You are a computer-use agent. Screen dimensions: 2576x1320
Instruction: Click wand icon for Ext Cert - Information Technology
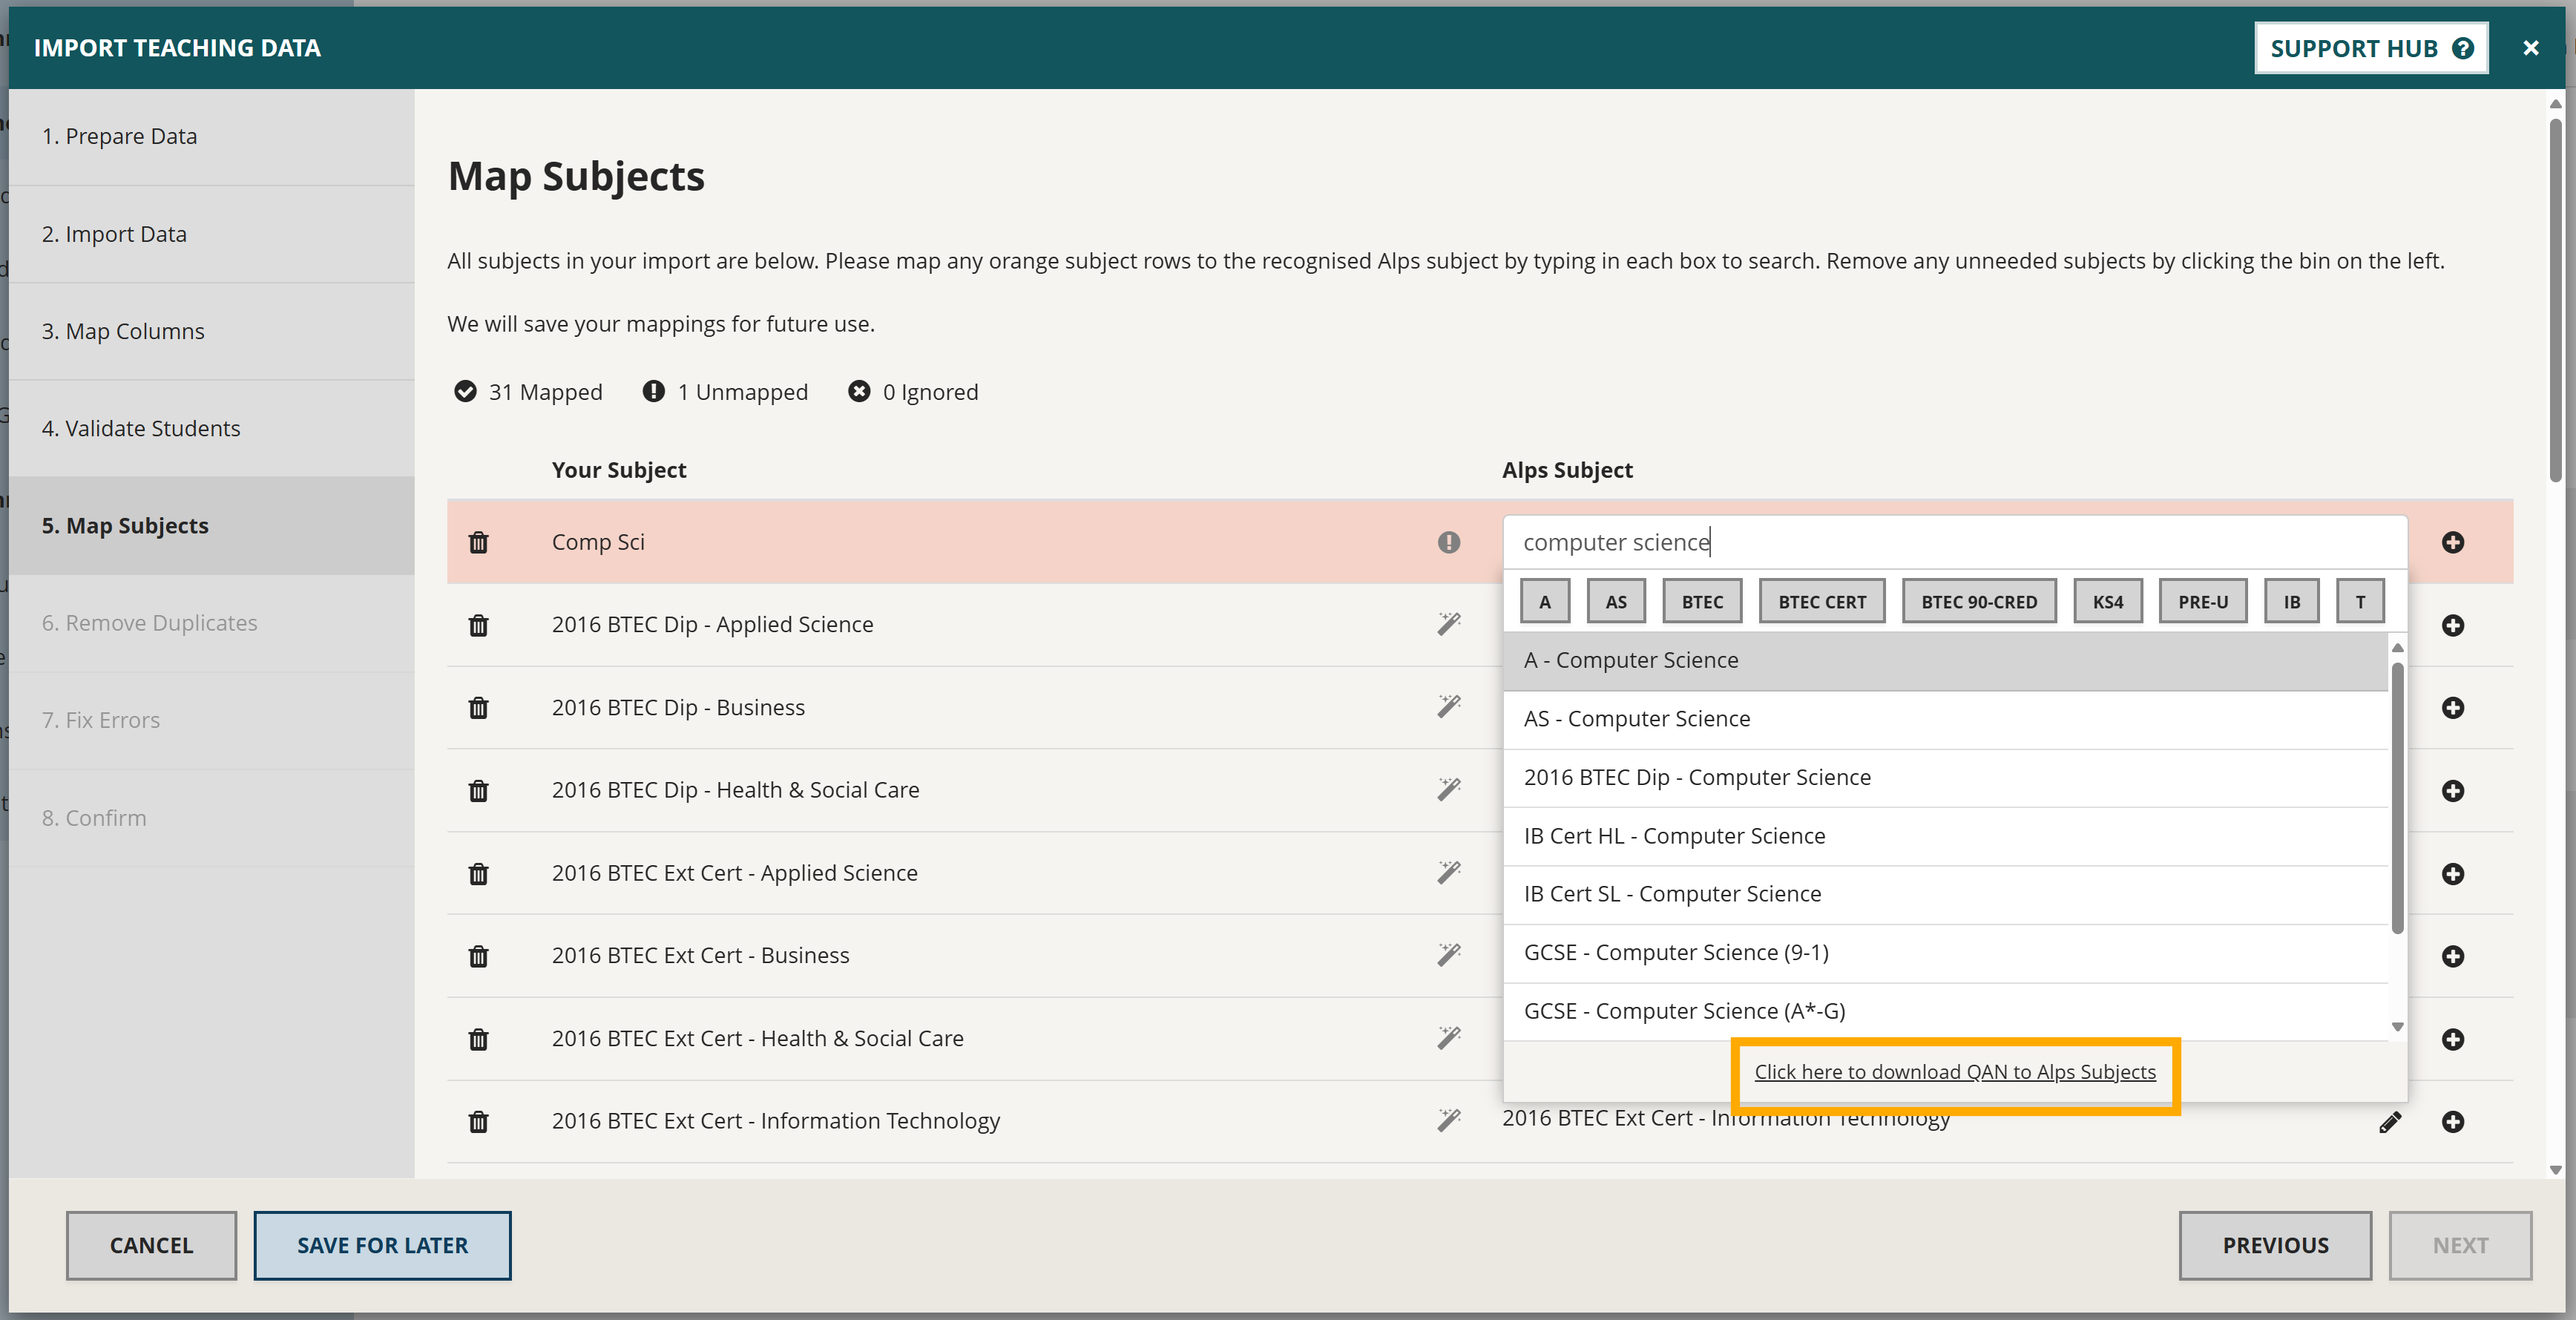tap(1449, 1120)
